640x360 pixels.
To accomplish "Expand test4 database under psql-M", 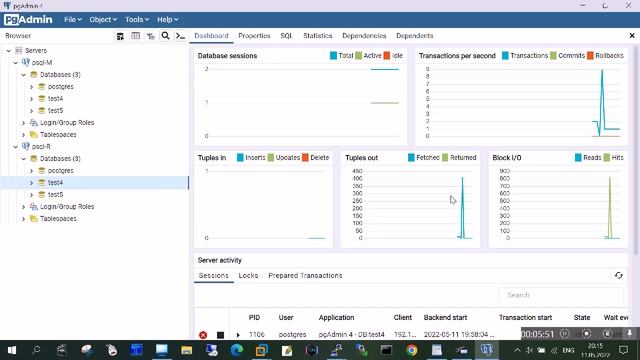I will pos(31,99).
